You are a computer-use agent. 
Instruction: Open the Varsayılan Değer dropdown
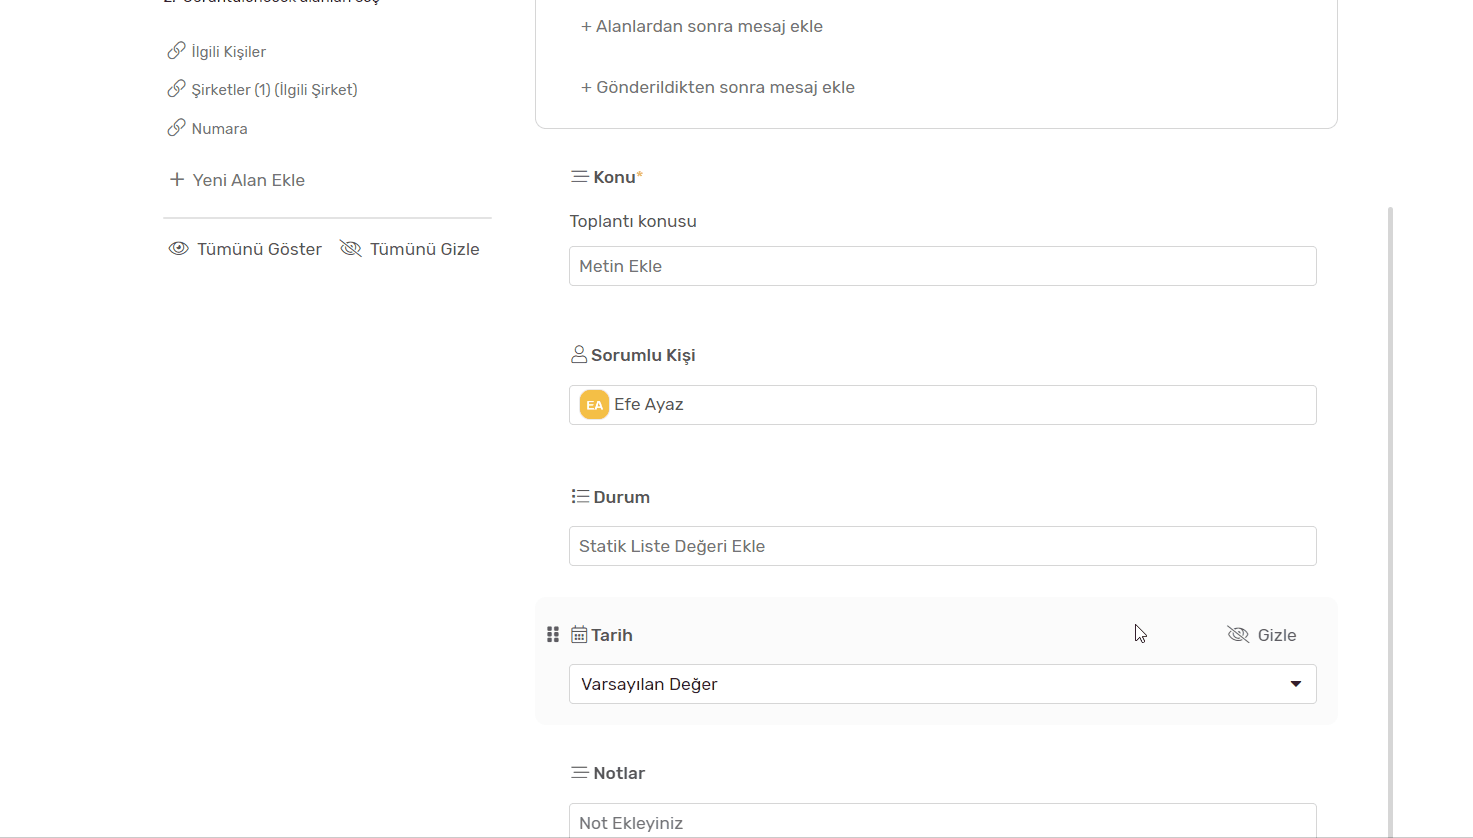[x=943, y=684]
